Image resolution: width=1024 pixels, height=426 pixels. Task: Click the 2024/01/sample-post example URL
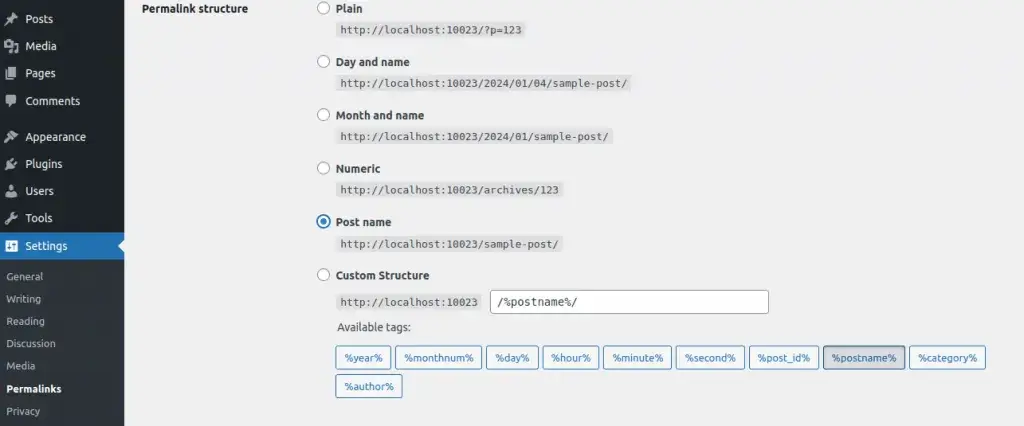[x=475, y=137]
